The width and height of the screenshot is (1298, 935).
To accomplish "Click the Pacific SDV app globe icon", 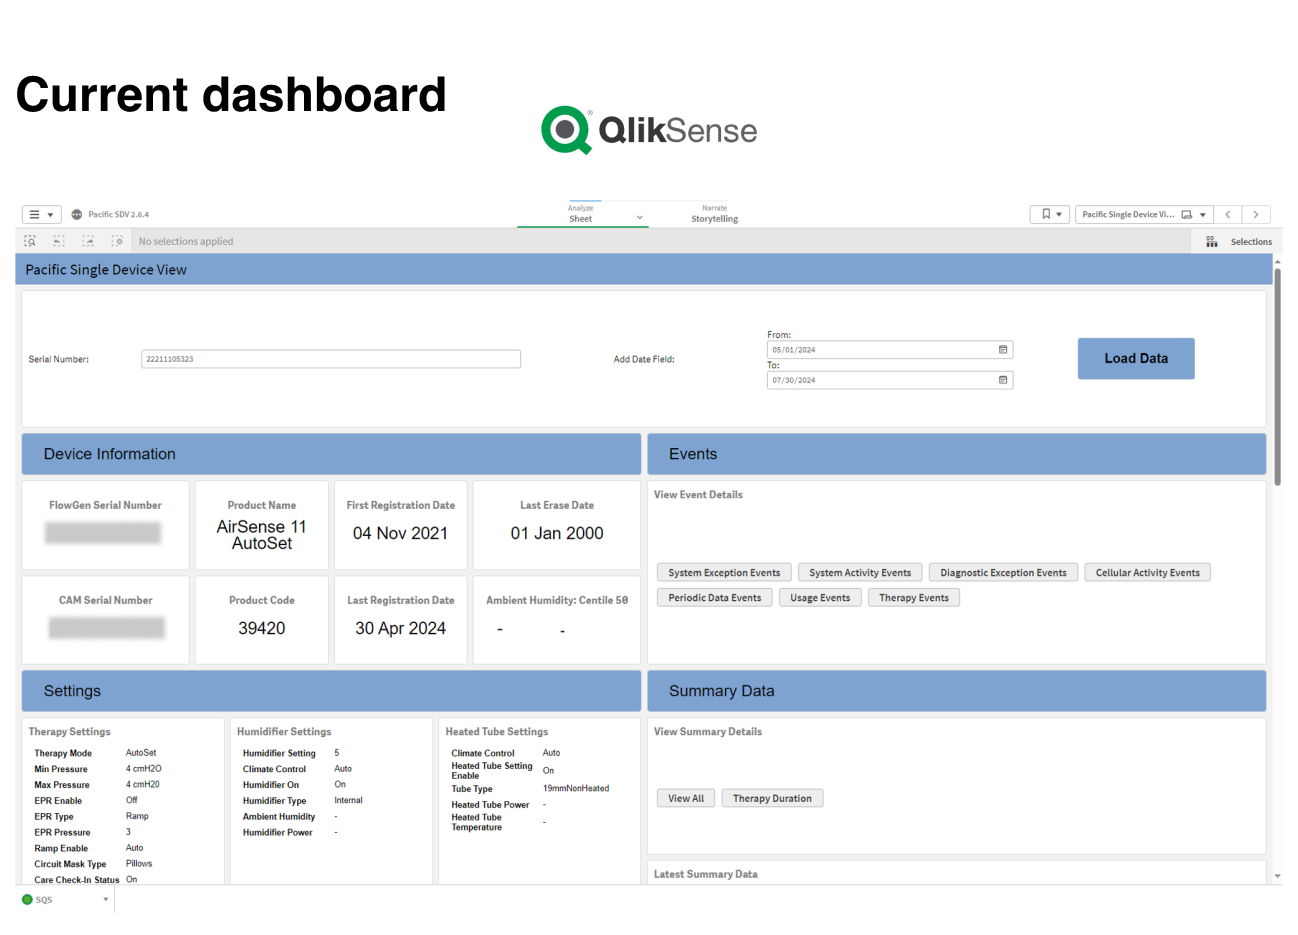I will tap(77, 214).
